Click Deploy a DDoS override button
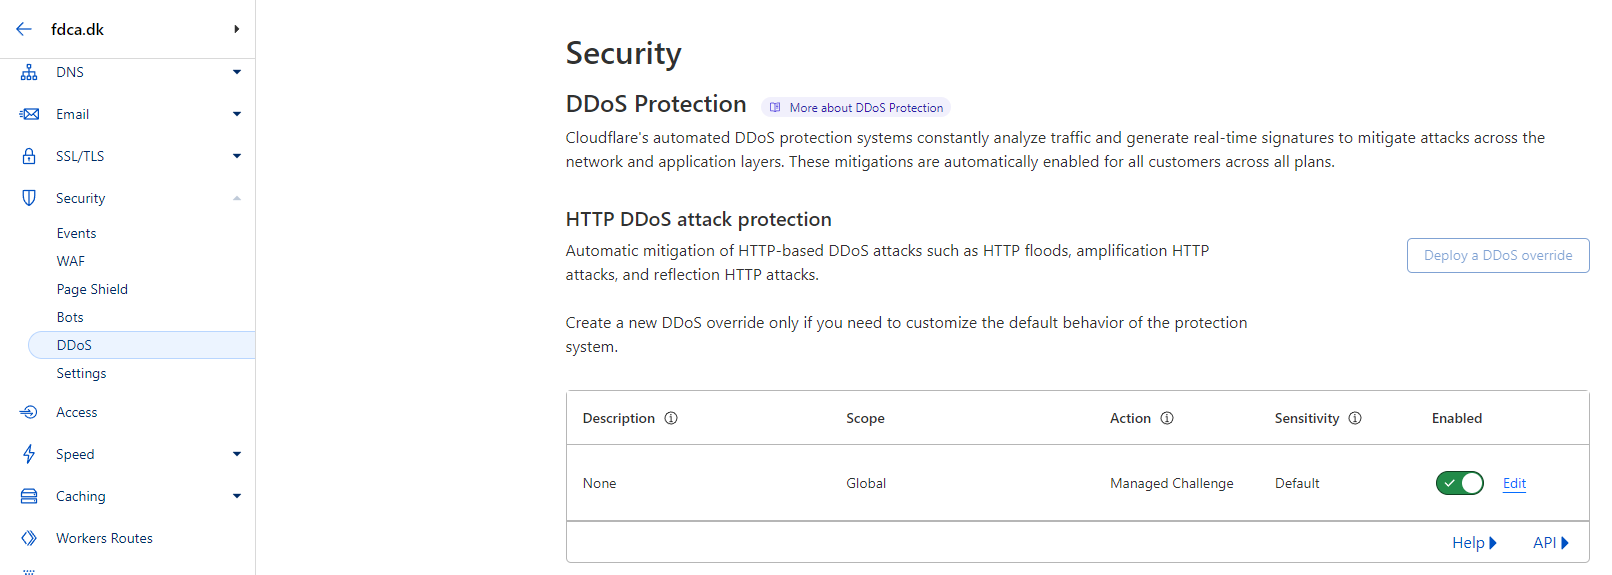The width and height of the screenshot is (1612, 575). (x=1497, y=255)
